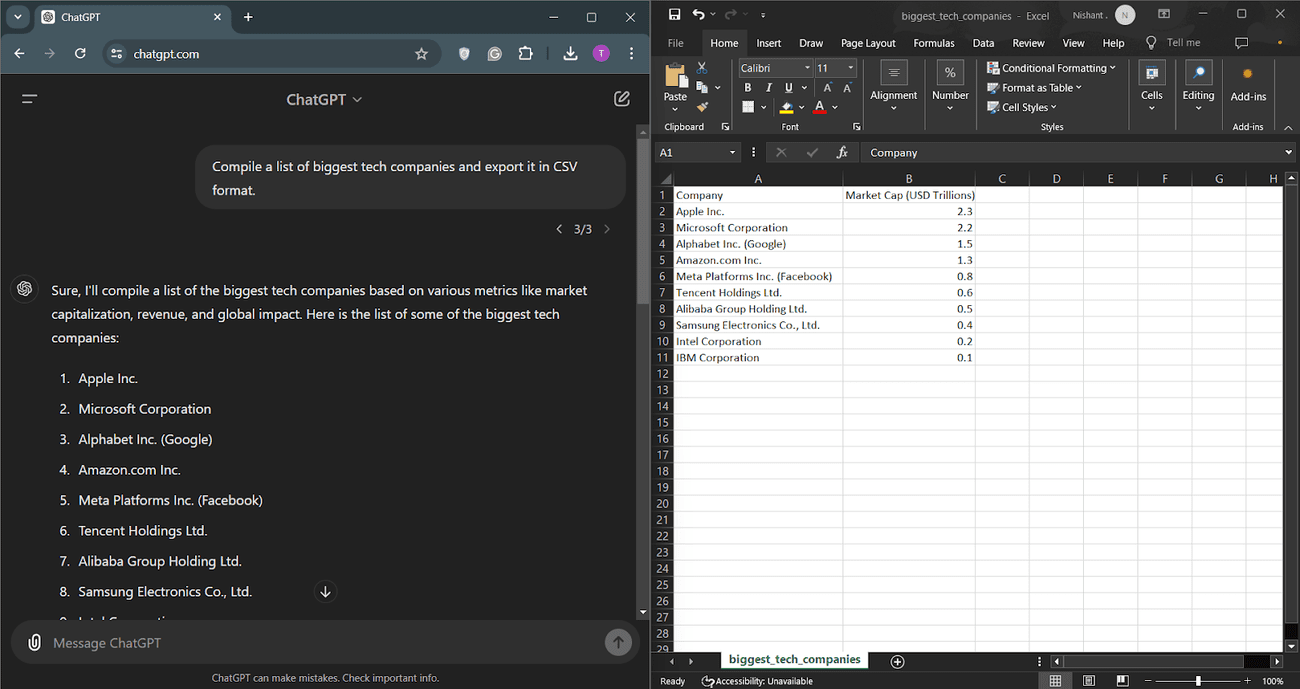The width and height of the screenshot is (1300, 689).
Task: Open the font name Calibri dropdown
Action: tap(806, 68)
